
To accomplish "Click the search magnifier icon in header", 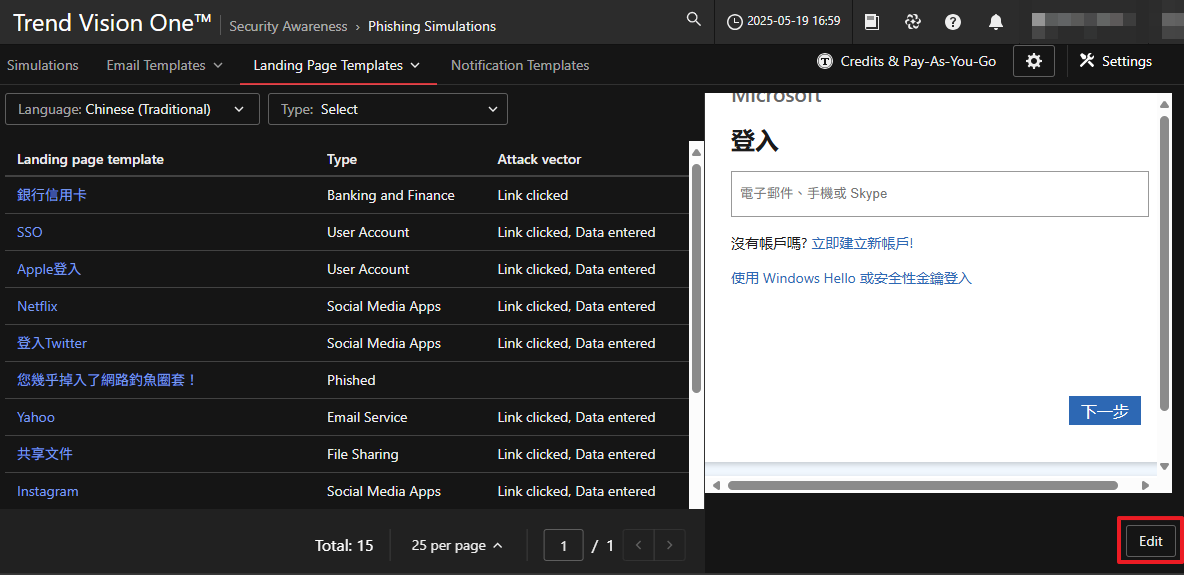I will [x=694, y=20].
